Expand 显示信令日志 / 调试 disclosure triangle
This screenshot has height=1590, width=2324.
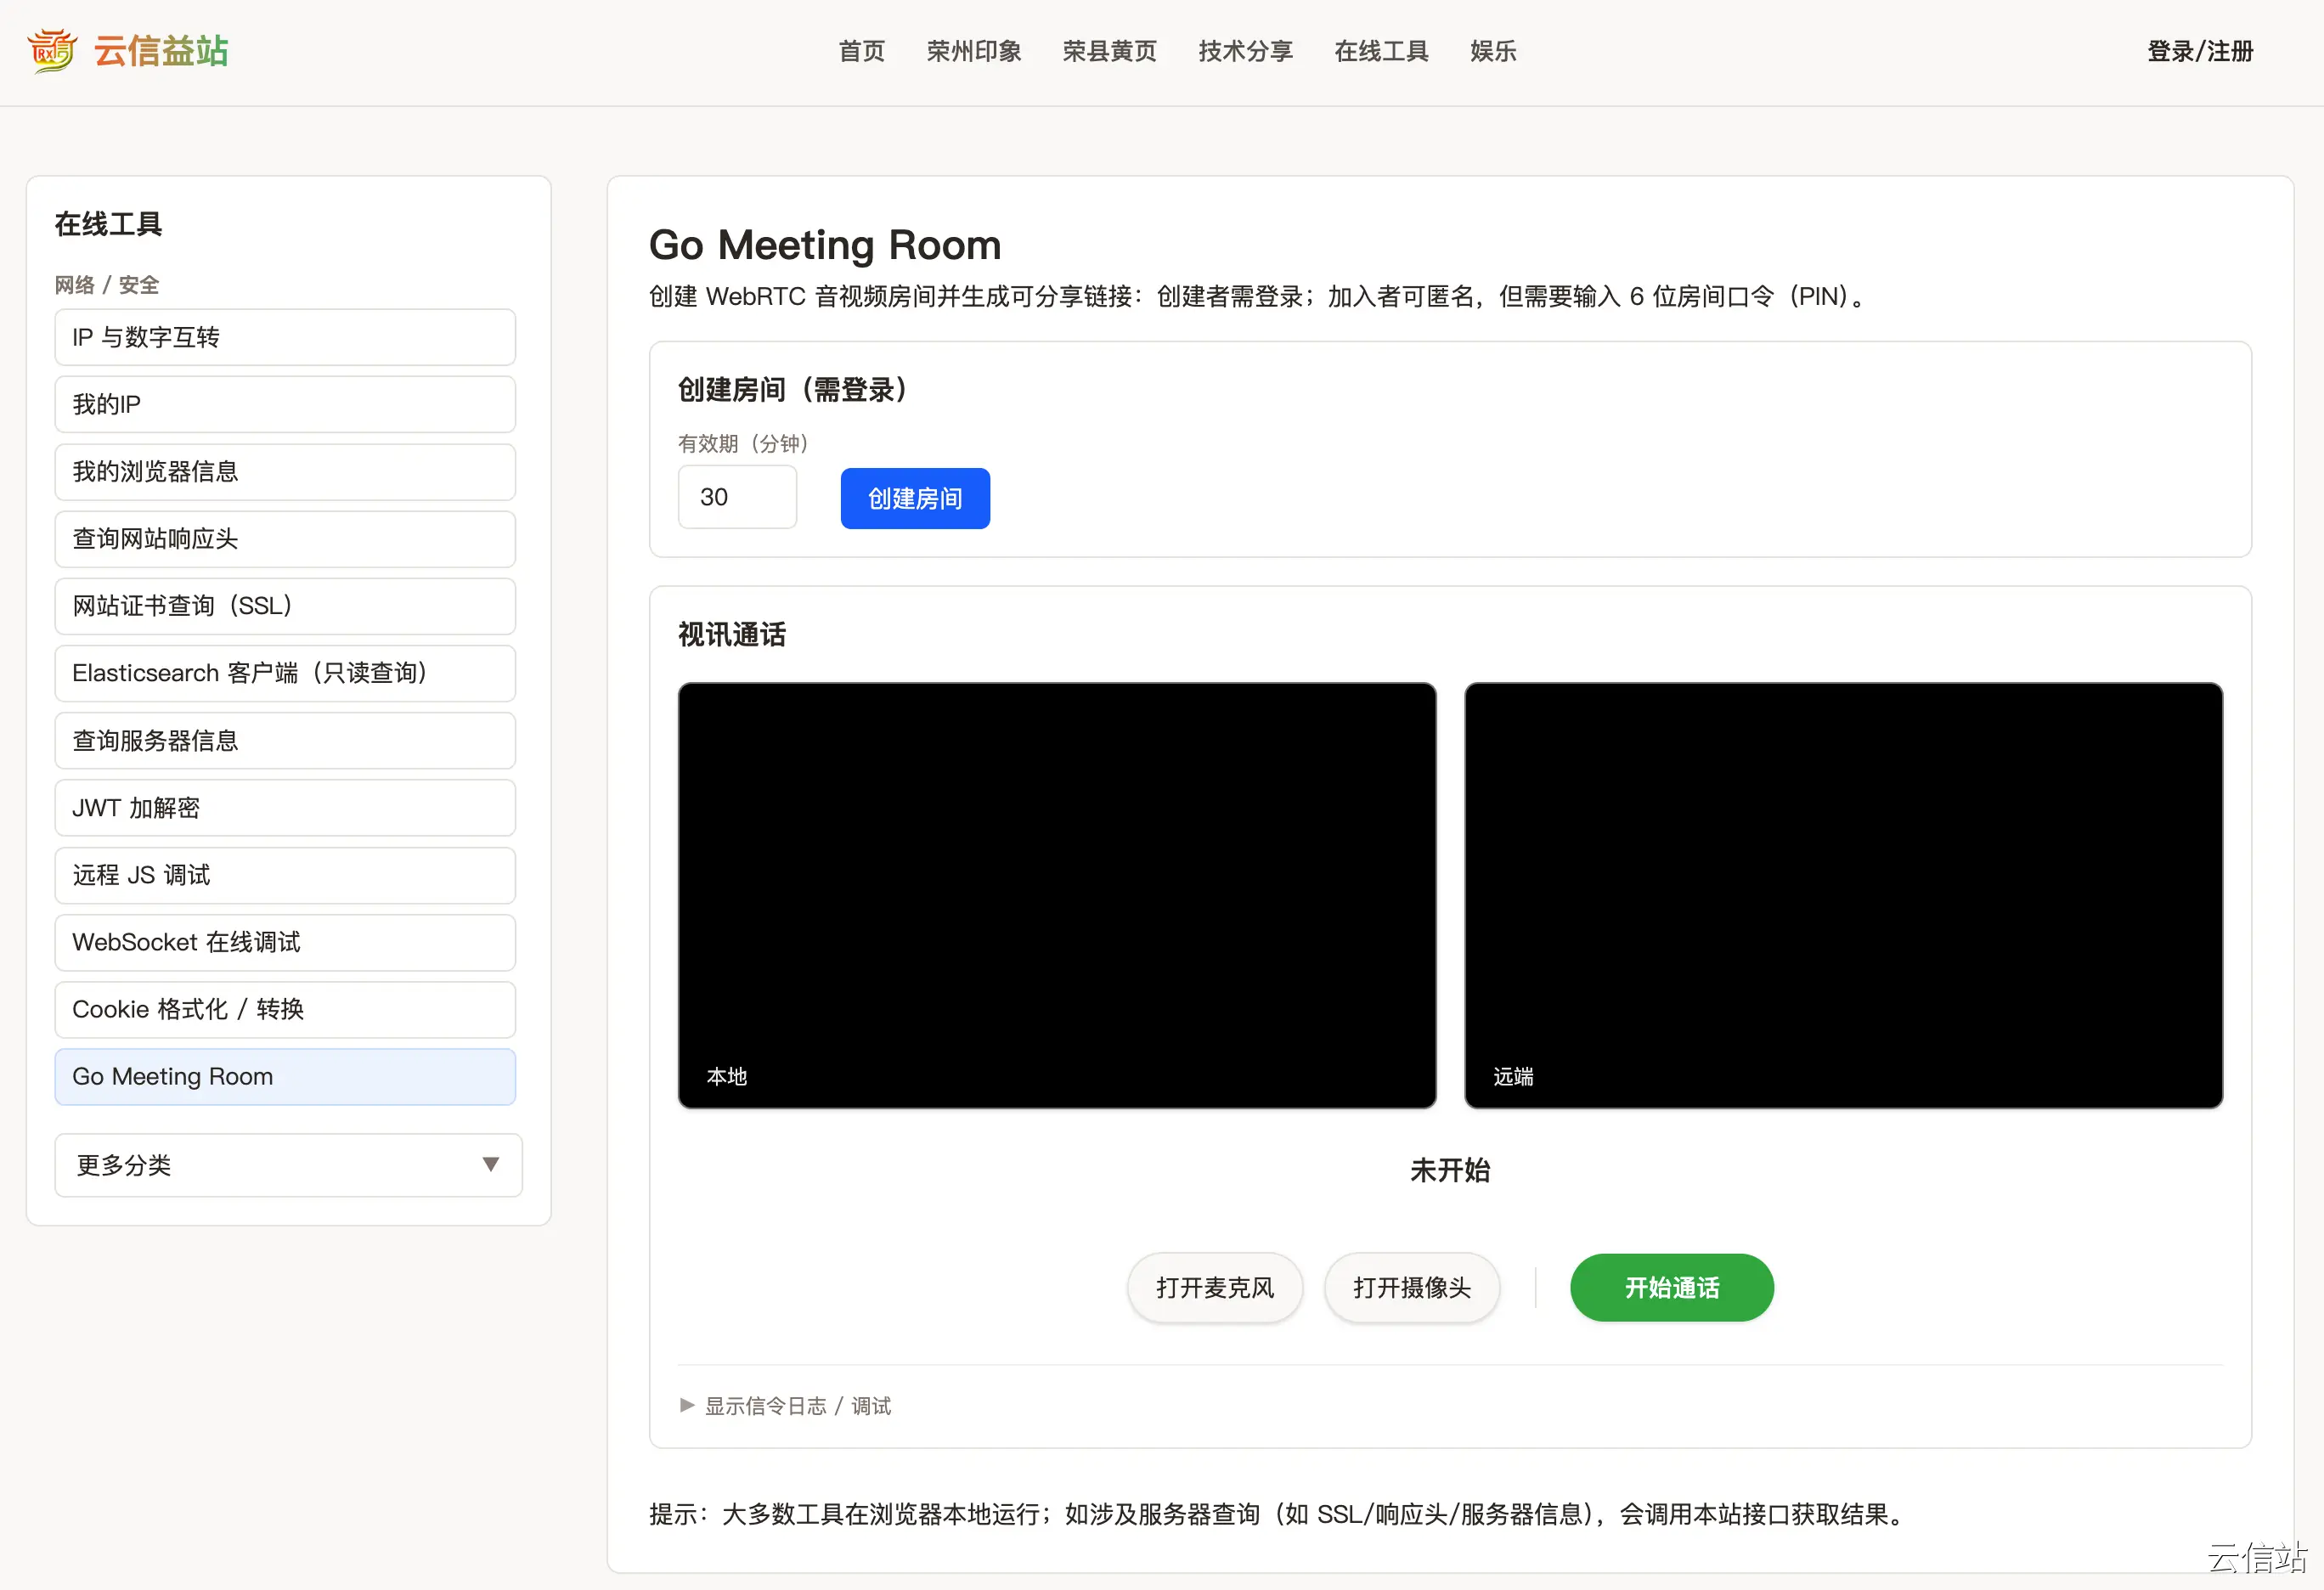tap(687, 1405)
